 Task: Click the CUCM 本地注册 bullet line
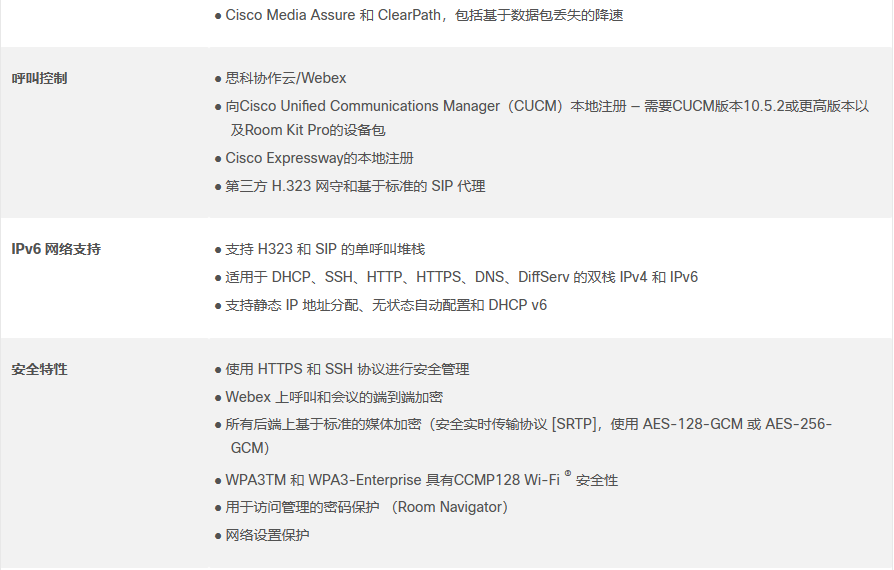[547, 107]
